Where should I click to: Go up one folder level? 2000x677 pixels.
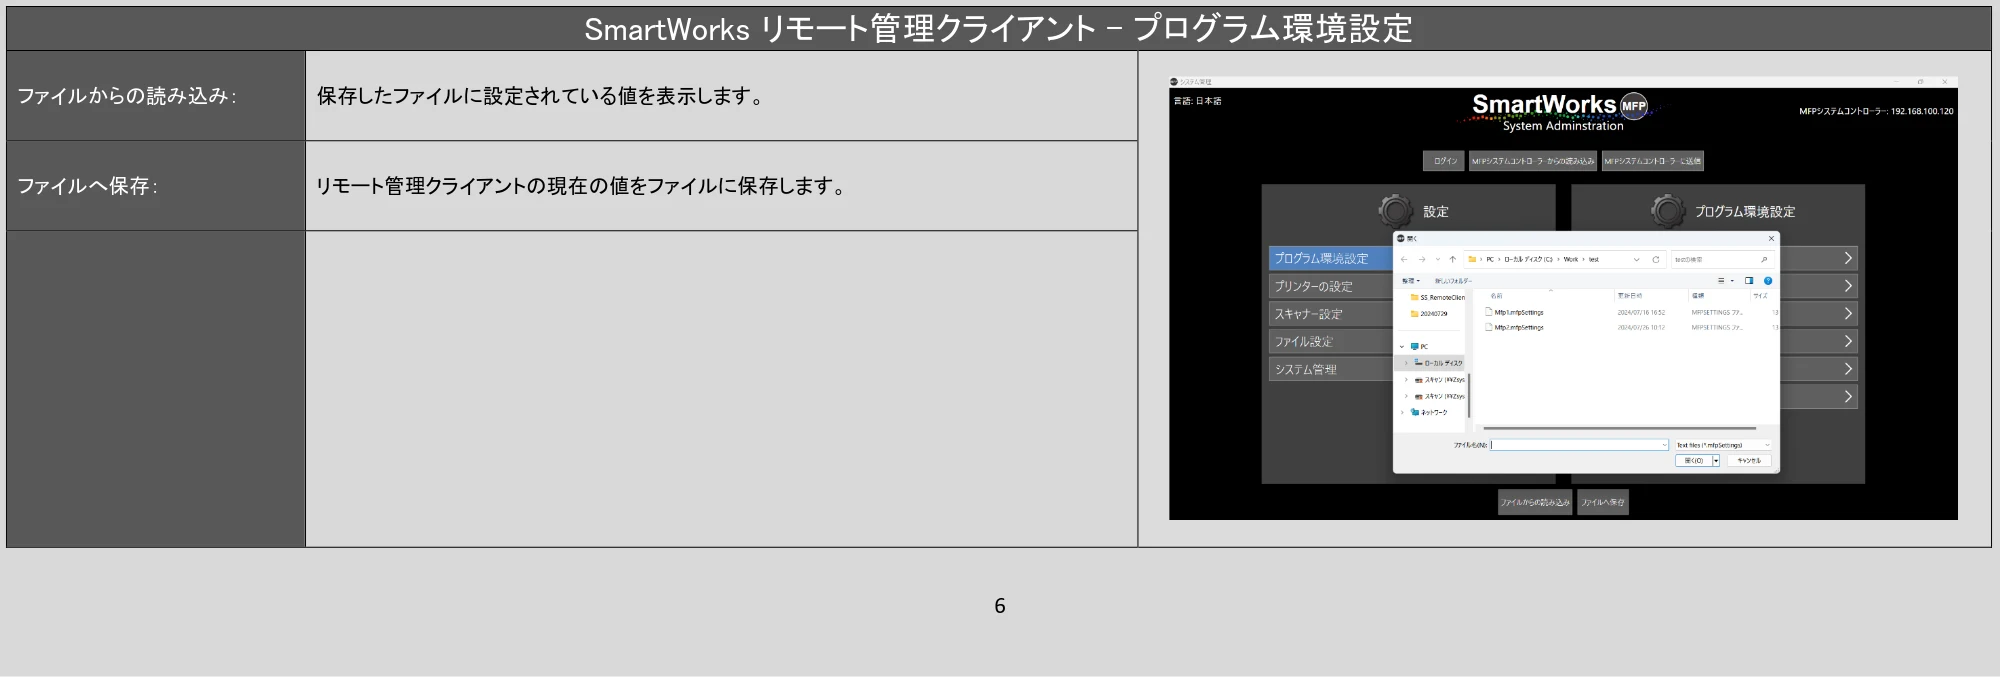point(1453,259)
